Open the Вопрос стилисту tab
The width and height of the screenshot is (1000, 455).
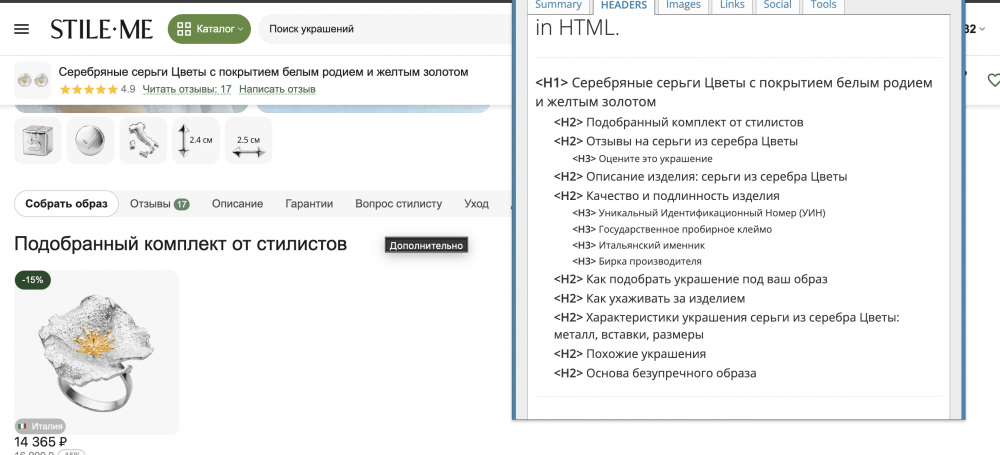399,204
